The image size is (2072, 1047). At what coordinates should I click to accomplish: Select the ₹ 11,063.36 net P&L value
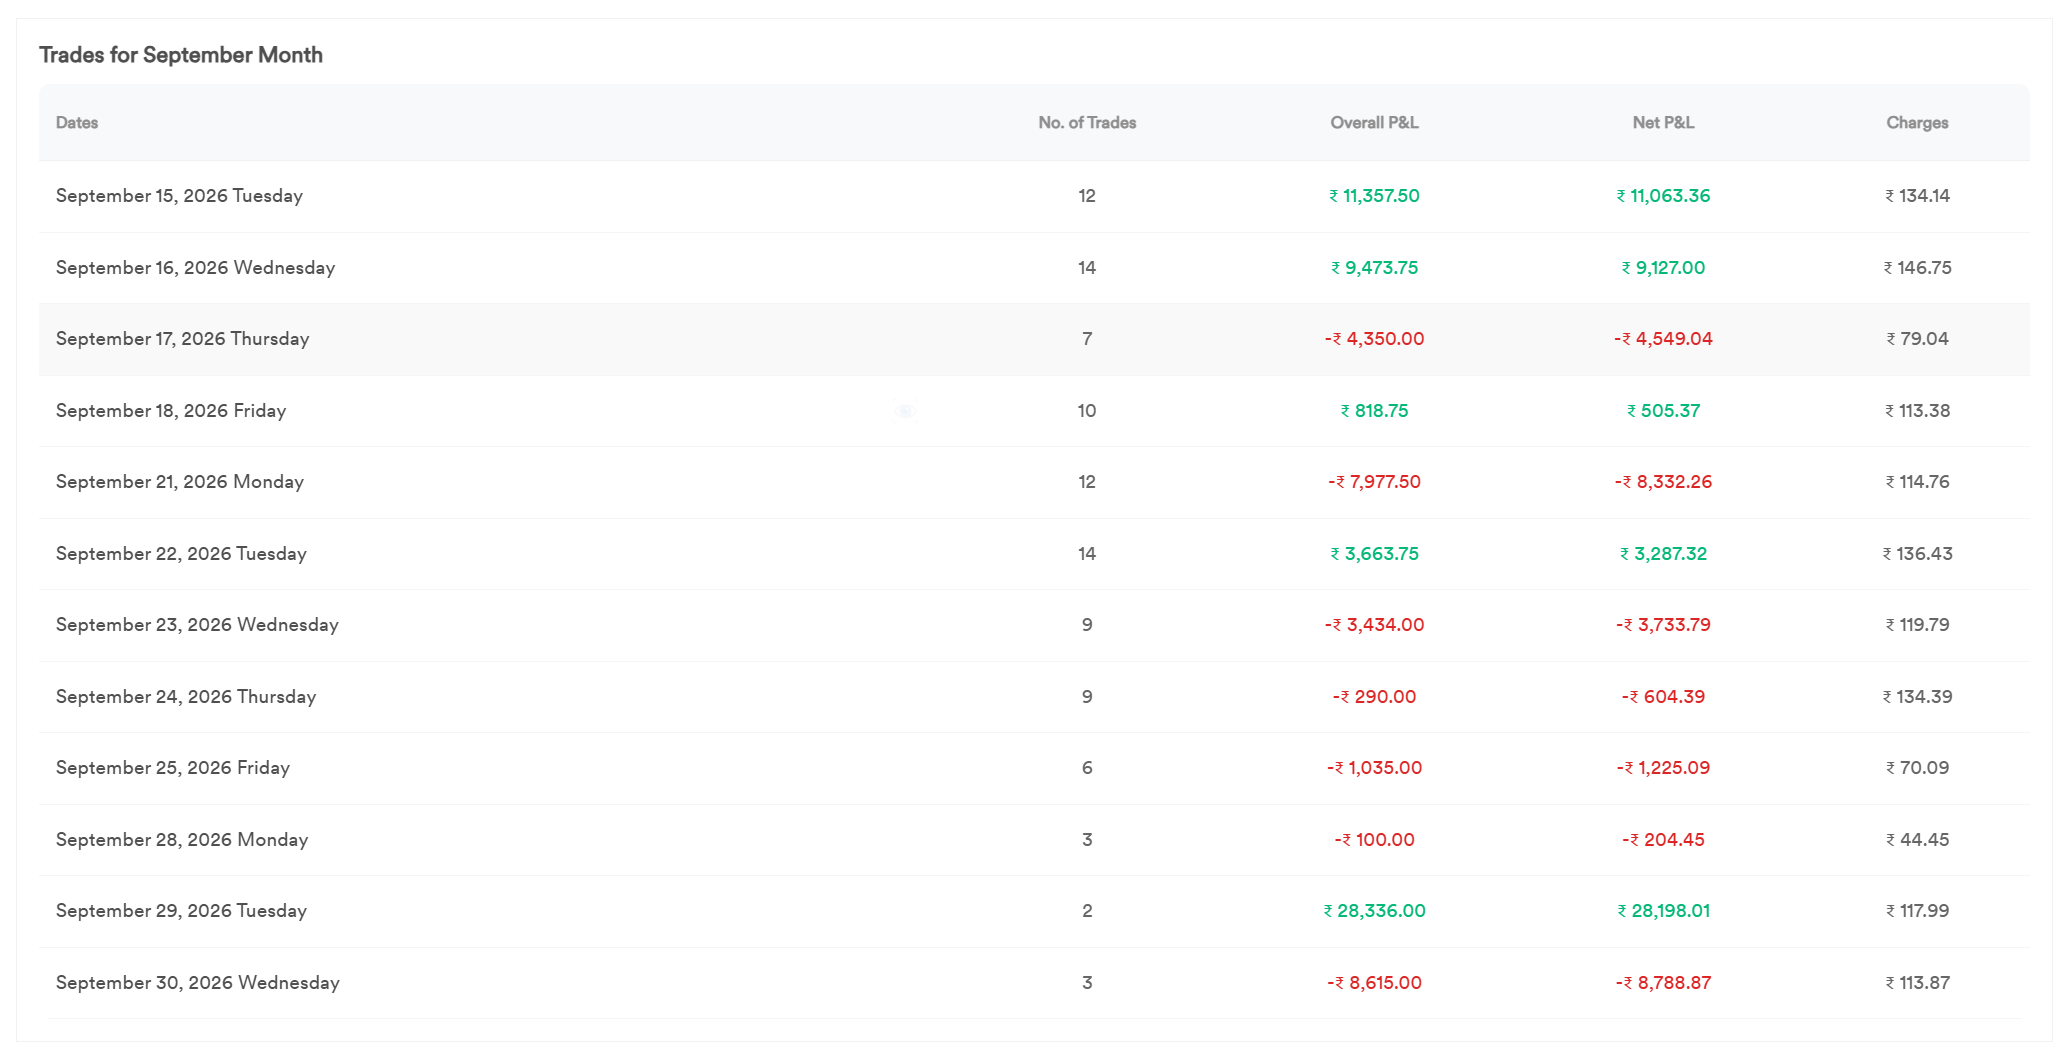pyautogui.click(x=1663, y=196)
